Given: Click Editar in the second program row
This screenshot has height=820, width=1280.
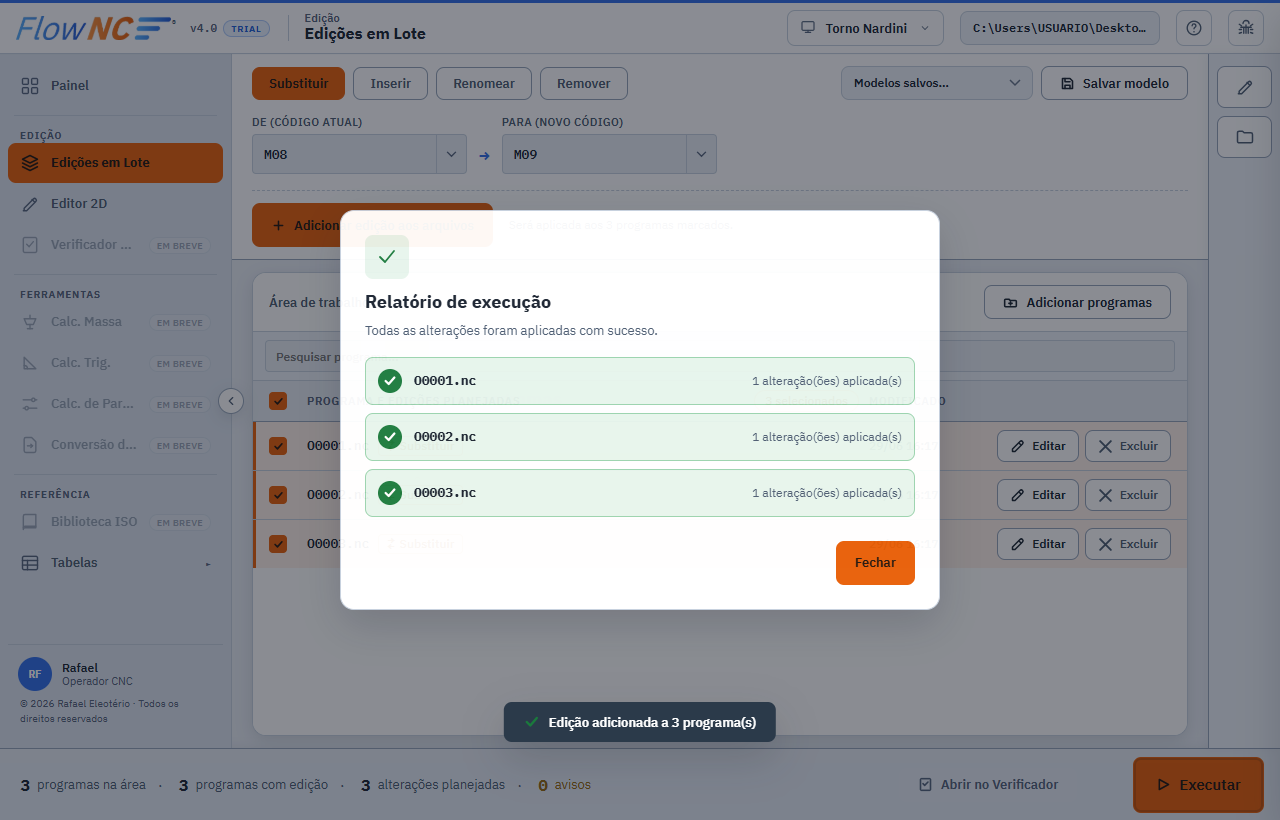Looking at the screenshot, I should click(x=1038, y=495).
